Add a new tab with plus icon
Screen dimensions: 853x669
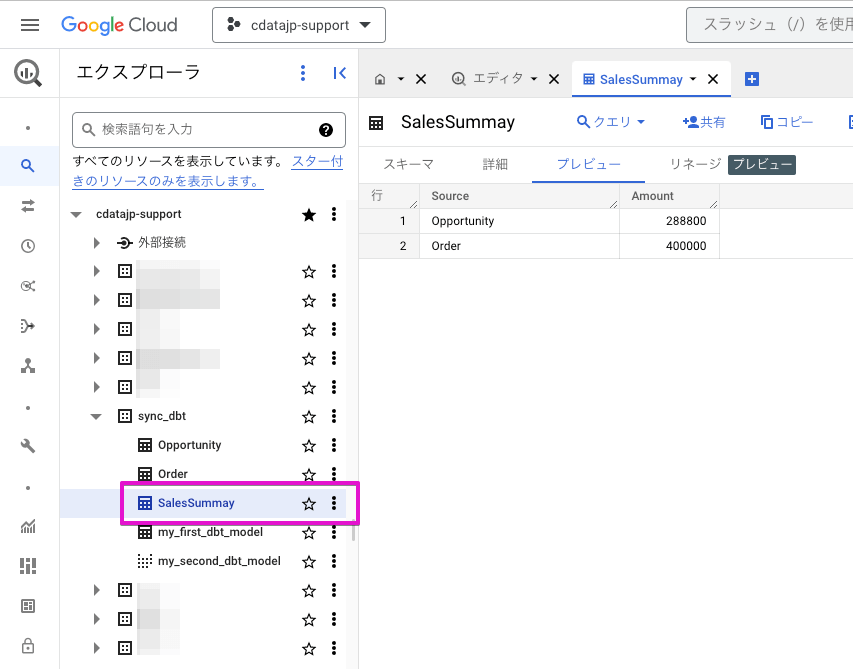(752, 79)
